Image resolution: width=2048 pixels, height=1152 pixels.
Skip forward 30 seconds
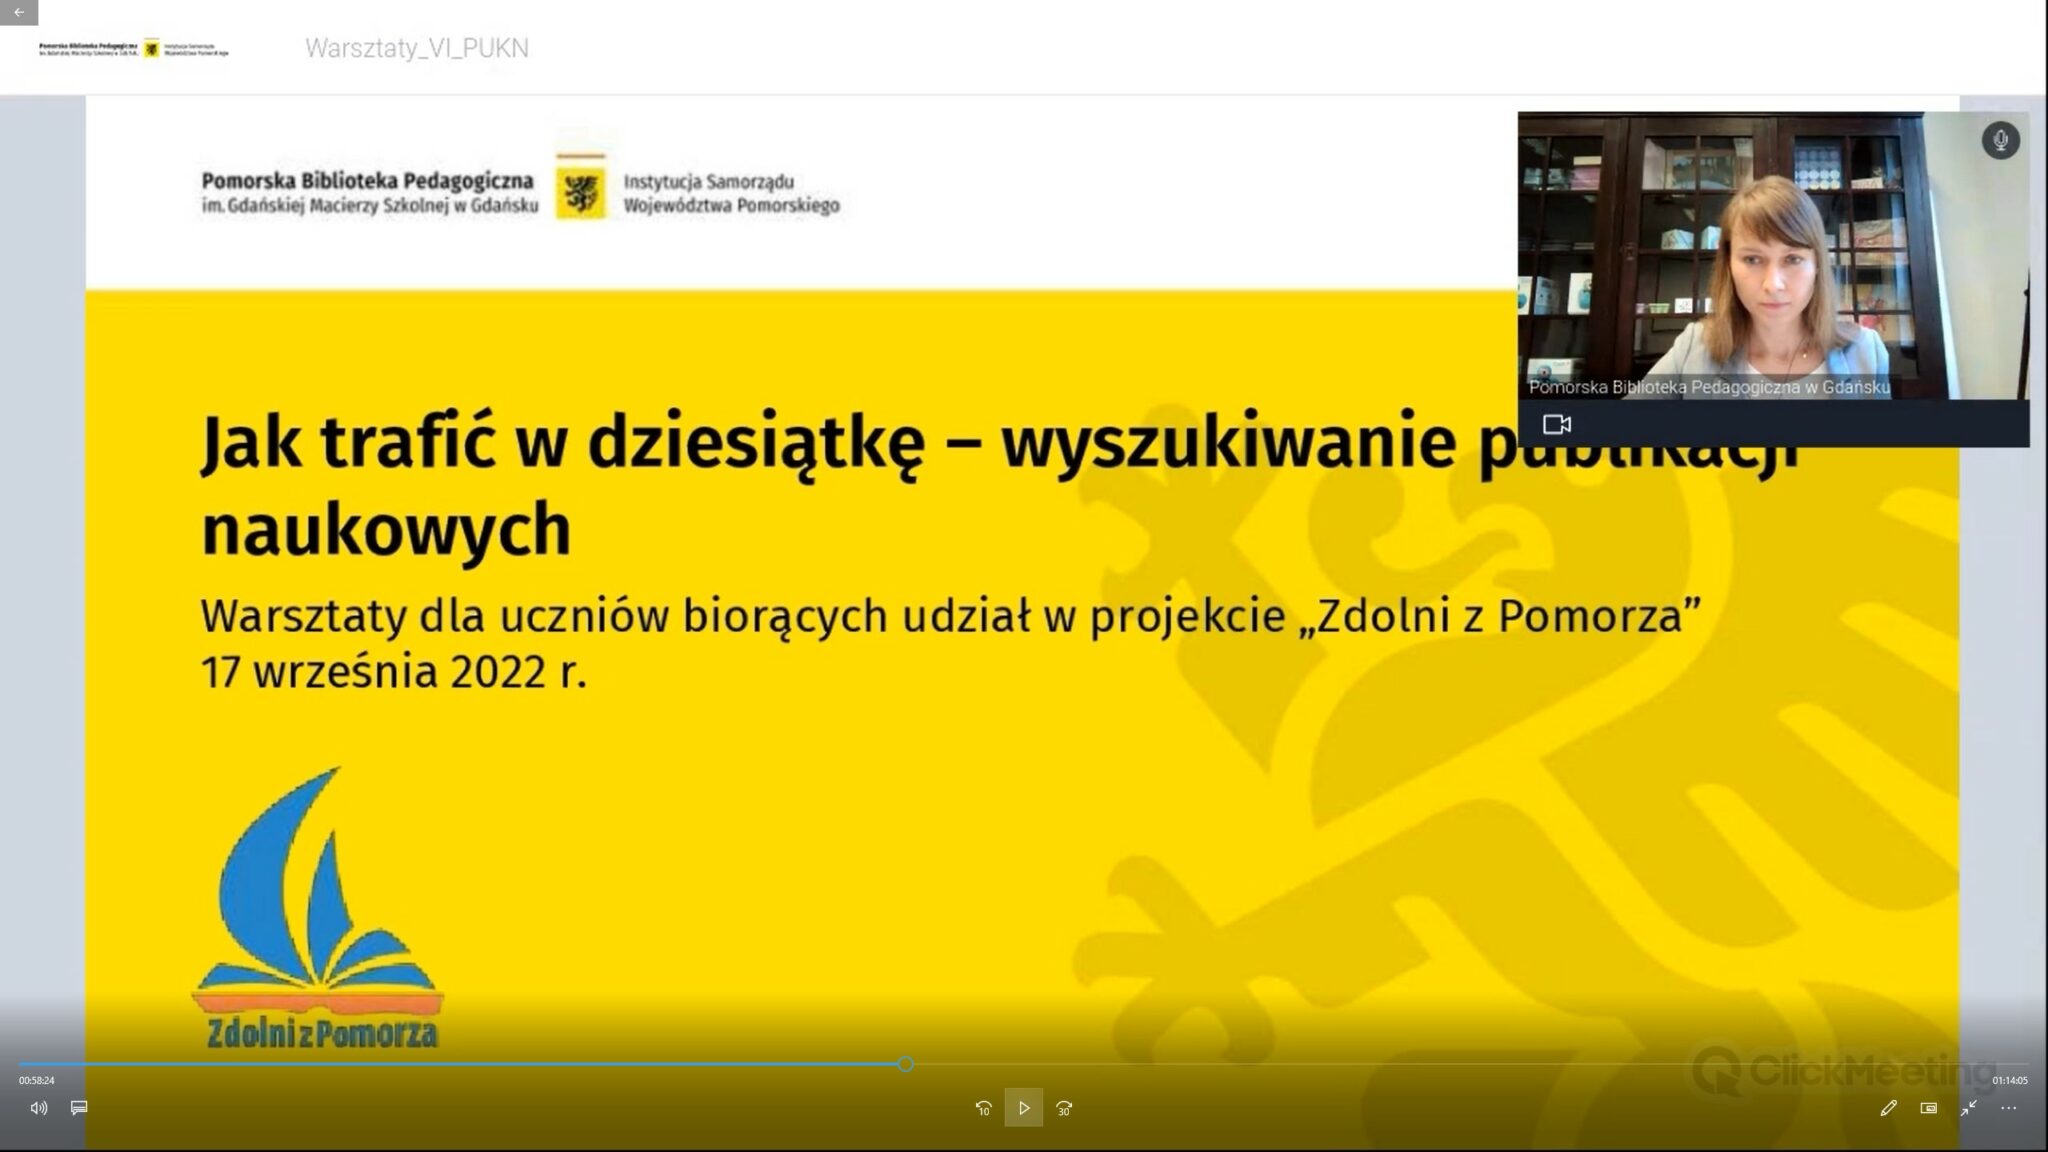(x=1064, y=1108)
